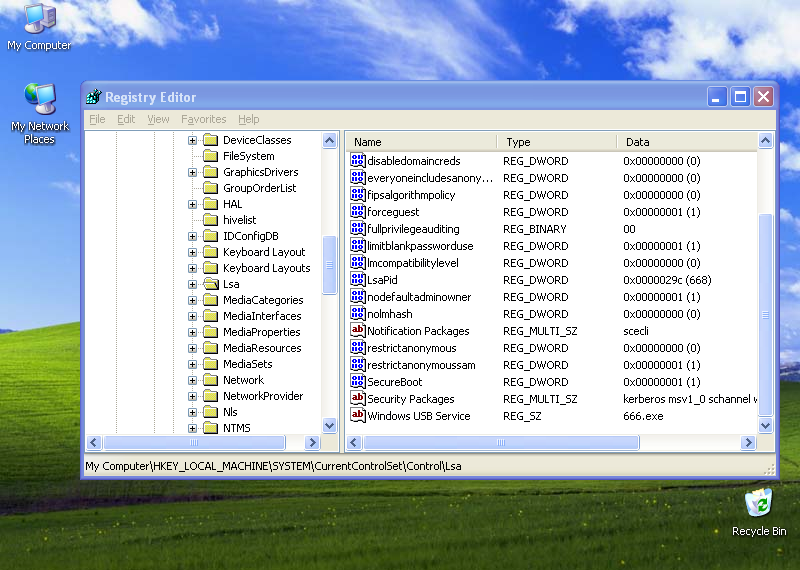The width and height of the screenshot is (800, 570).
Task: Open the File menu
Action: pos(97,119)
